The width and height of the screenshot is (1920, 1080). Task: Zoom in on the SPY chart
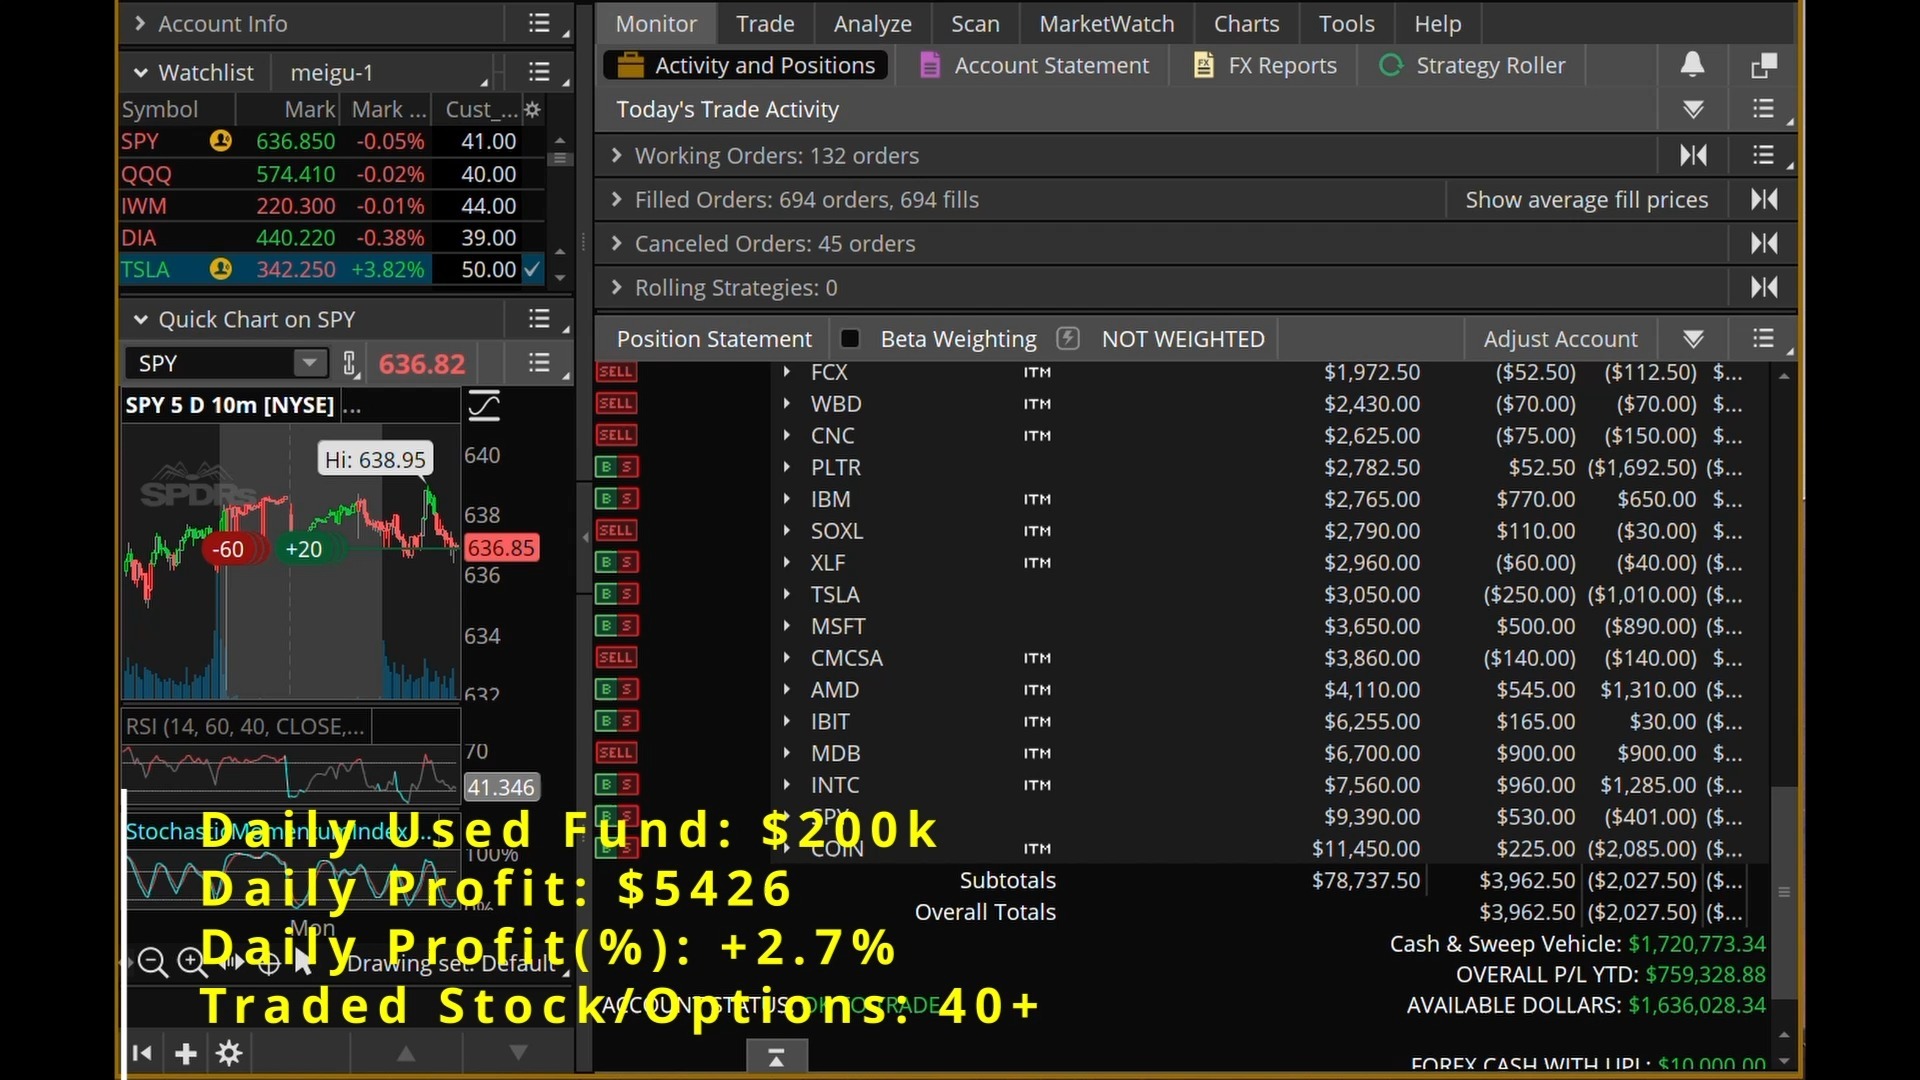(191, 962)
